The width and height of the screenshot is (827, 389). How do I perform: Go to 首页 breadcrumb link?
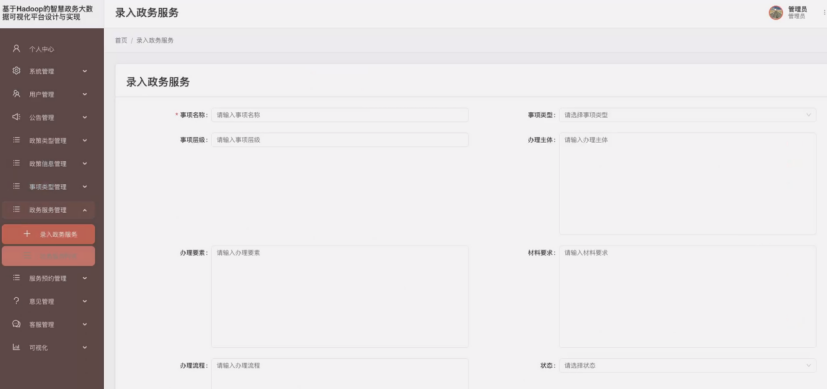click(x=121, y=40)
